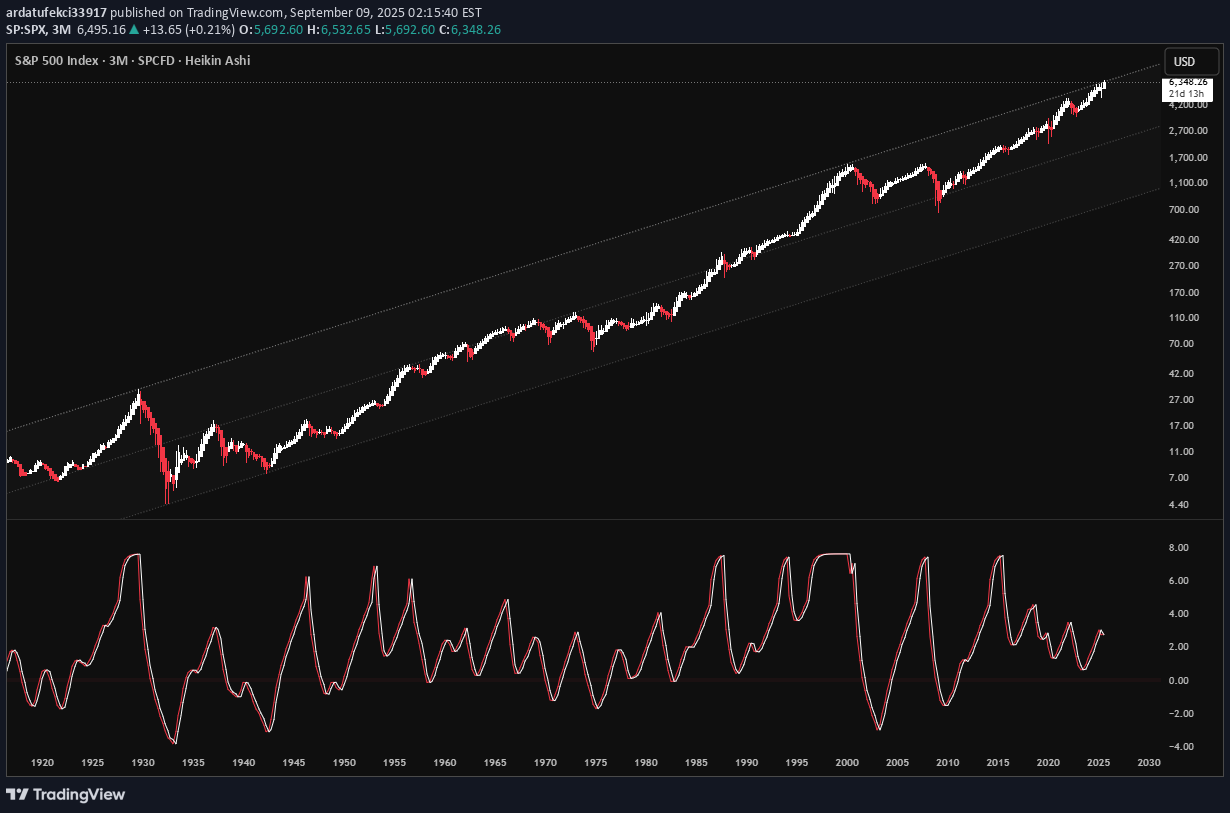Viewport: 1230px width, 813px height.
Task: Click the current price label 6,348.26
Action: click(1188, 82)
